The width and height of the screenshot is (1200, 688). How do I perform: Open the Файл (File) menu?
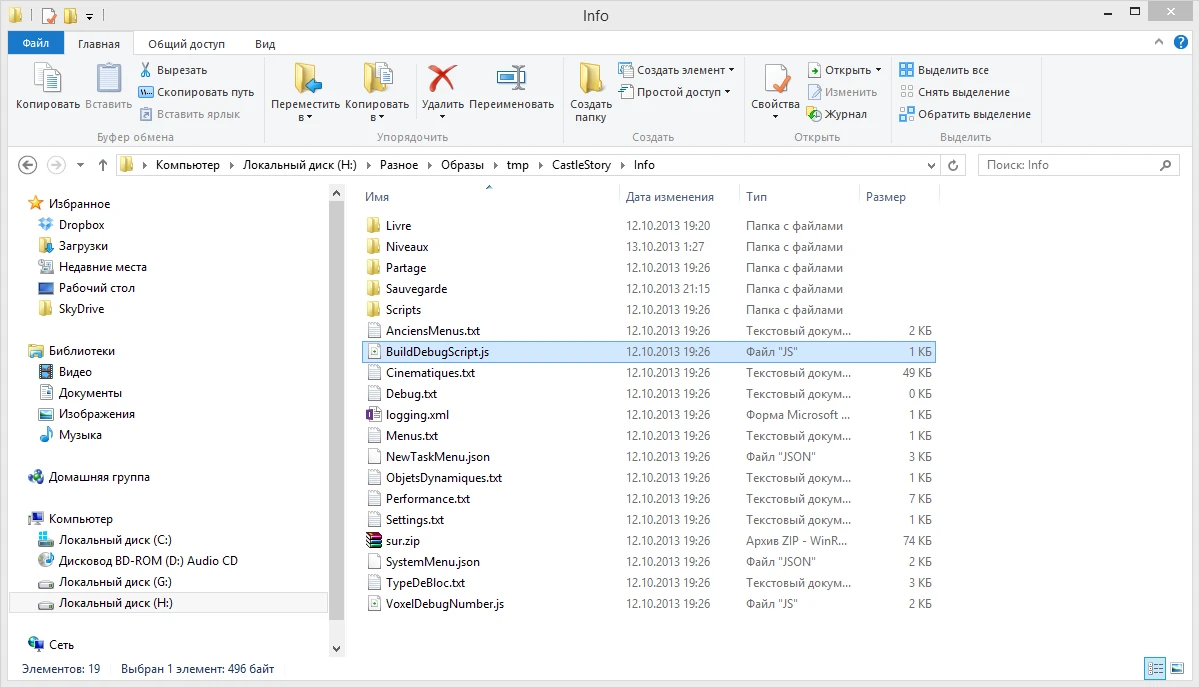36,44
